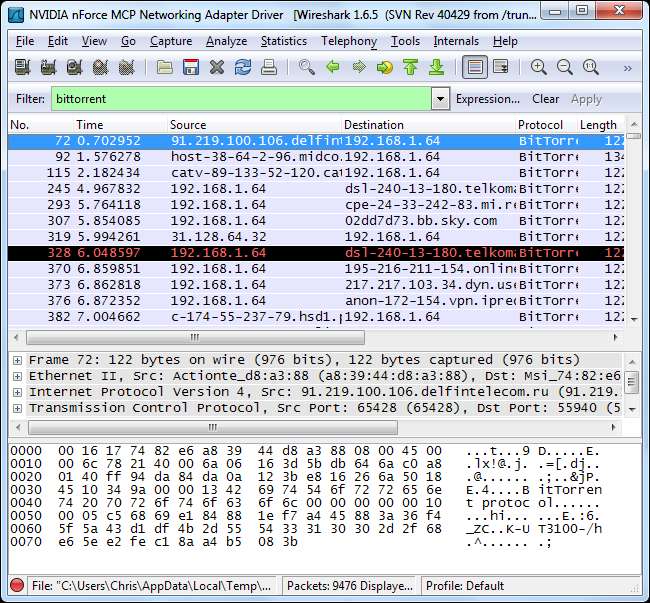Screen dimensions: 650x603
Task: Show more toolbar items chevron
Action: 628,68
